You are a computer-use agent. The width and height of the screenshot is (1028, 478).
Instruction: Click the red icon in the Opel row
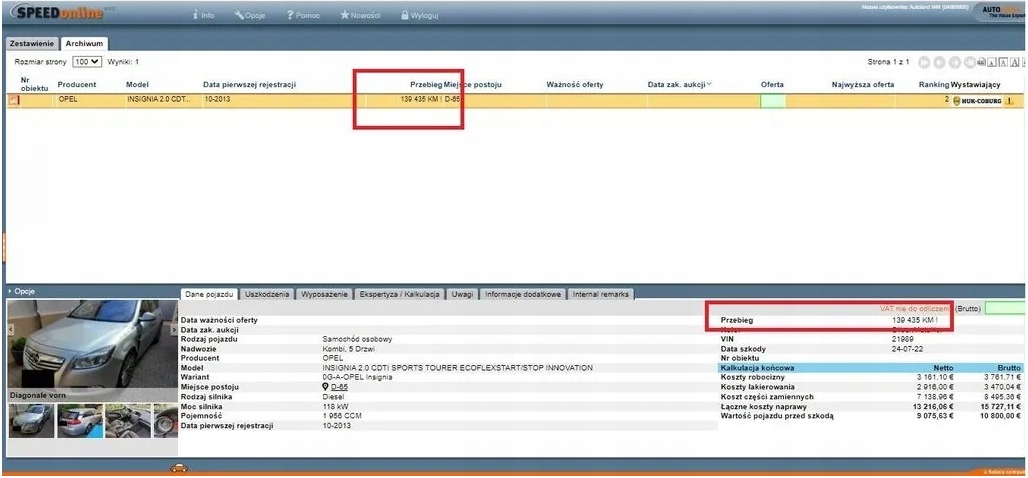point(14,100)
